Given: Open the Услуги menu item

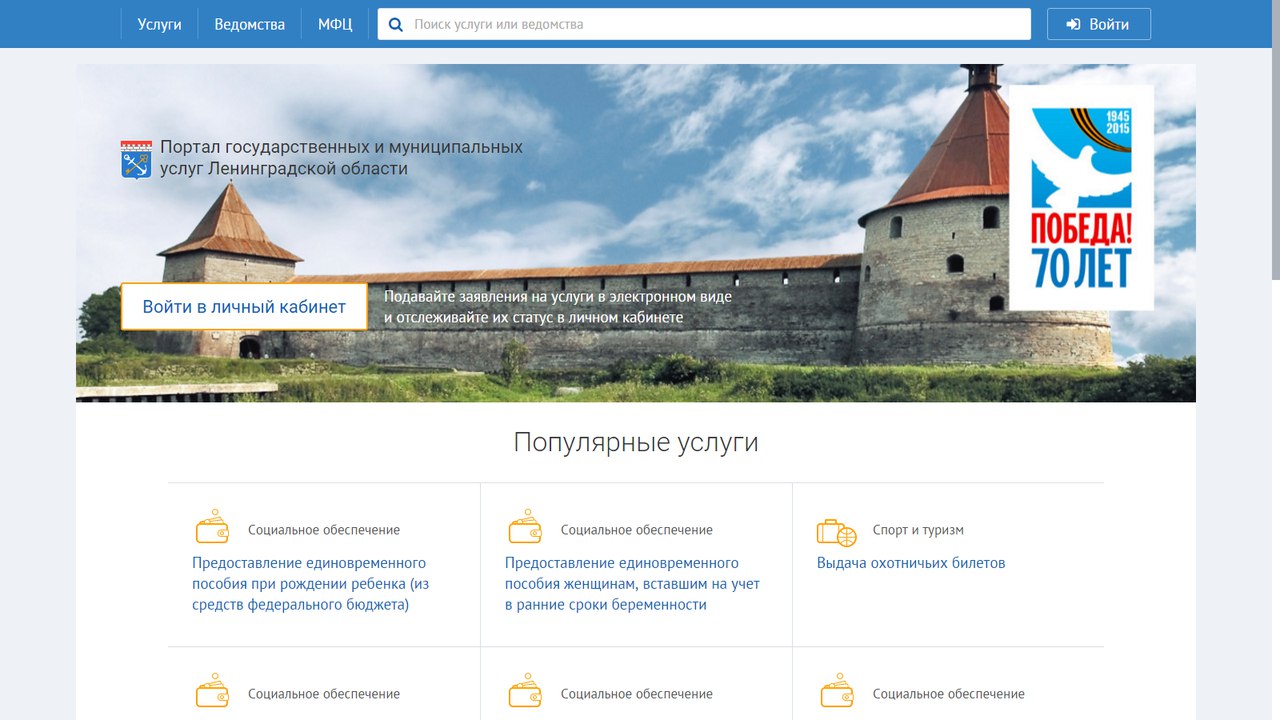Looking at the screenshot, I should (x=159, y=24).
